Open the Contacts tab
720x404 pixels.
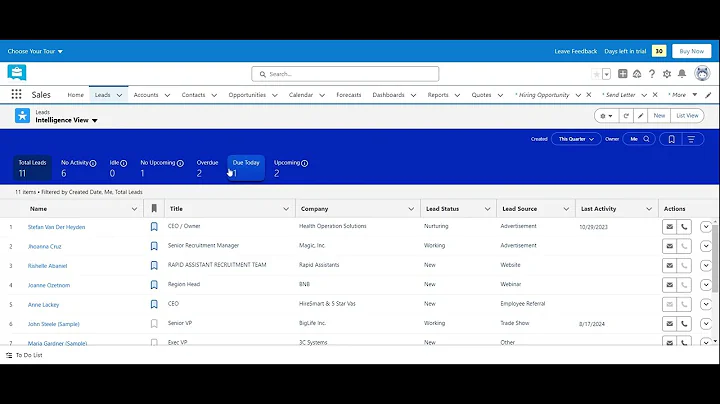pyautogui.click(x=193, y=95)
